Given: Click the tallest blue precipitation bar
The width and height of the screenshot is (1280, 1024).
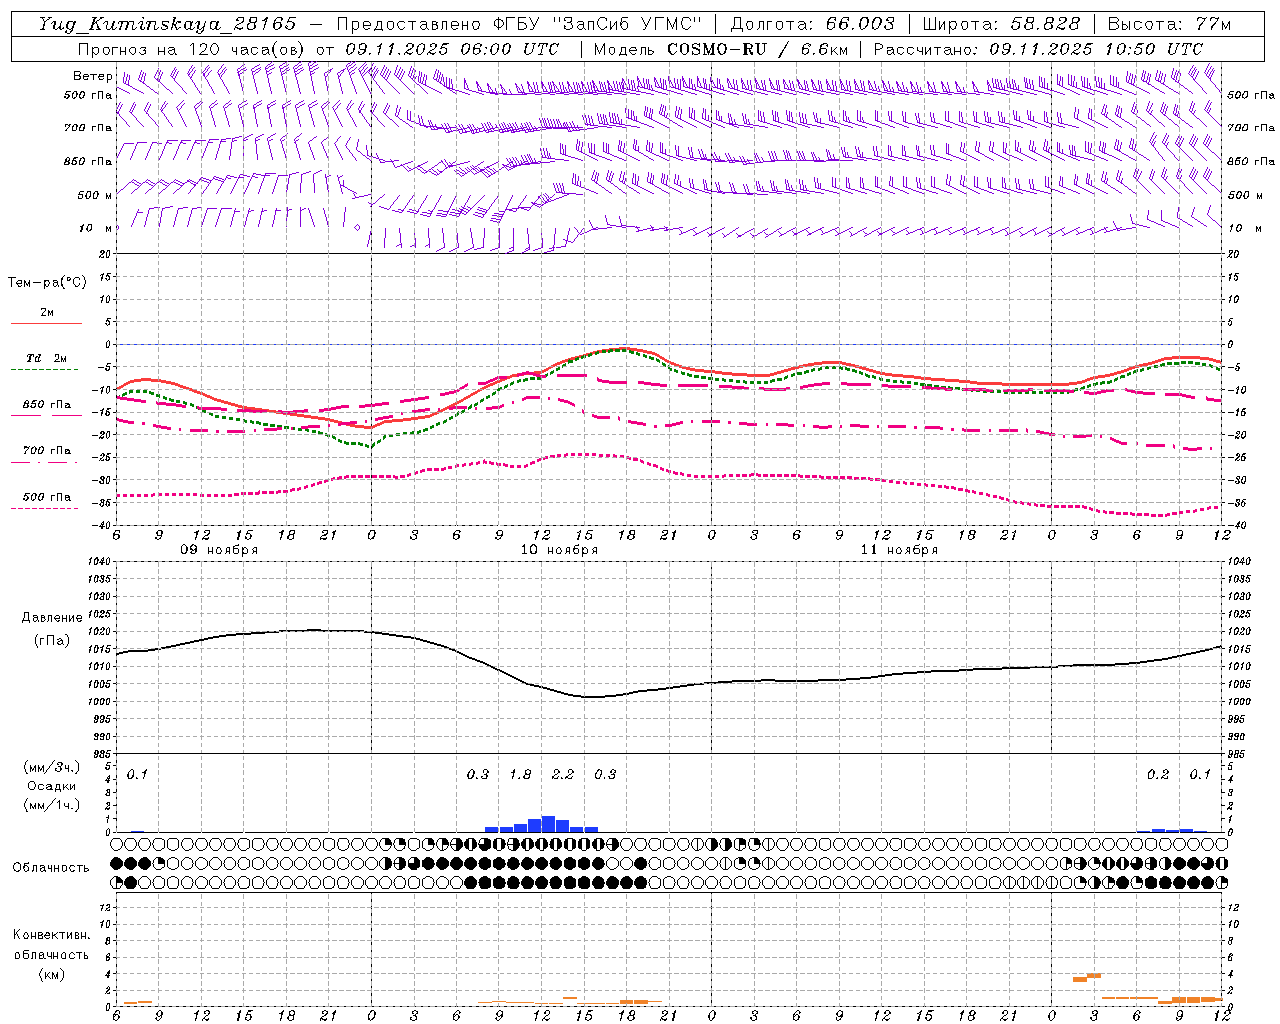Looking at the screenshot, I should click(548, 824).
